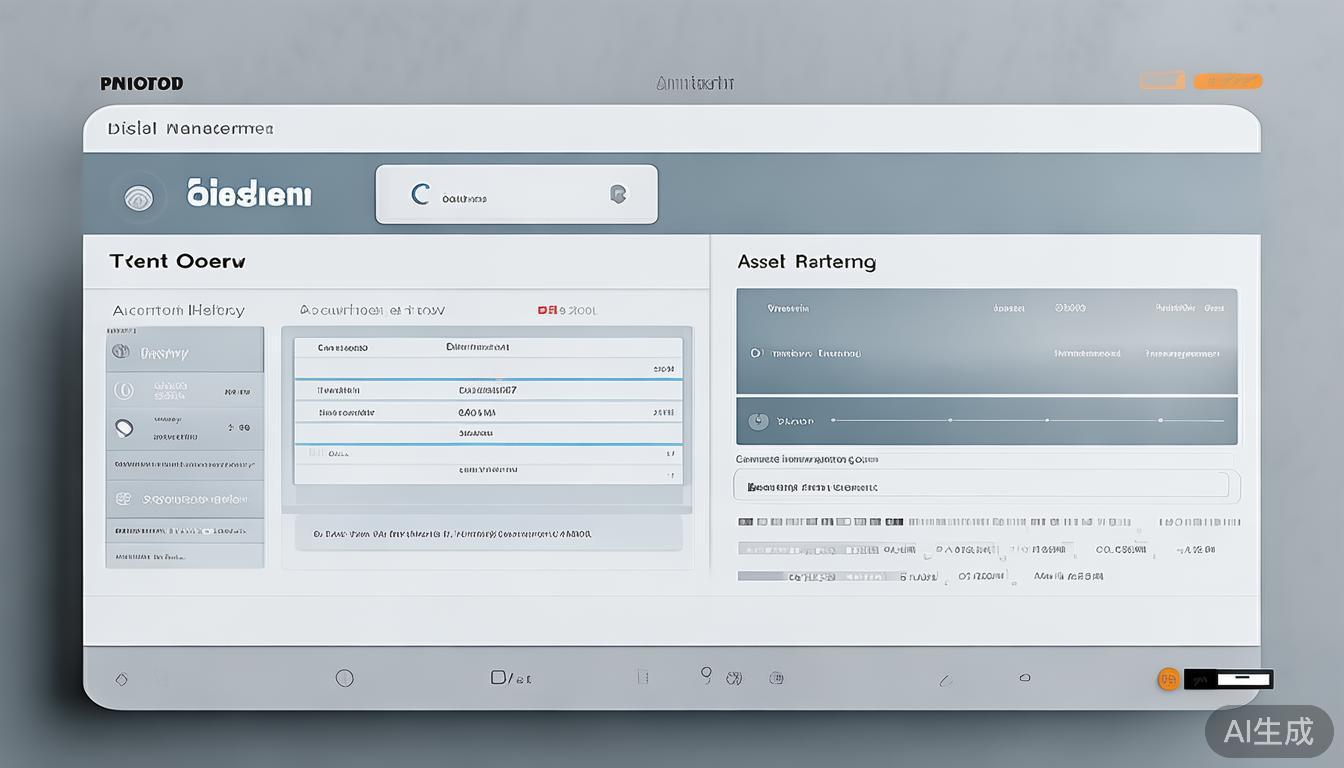Click the small icon at search box right end

(618, 194)
